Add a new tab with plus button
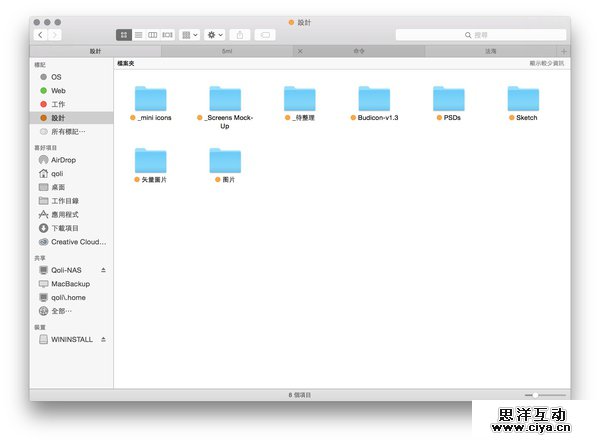Viewport: 600px width, 443px height. (564, 50)
